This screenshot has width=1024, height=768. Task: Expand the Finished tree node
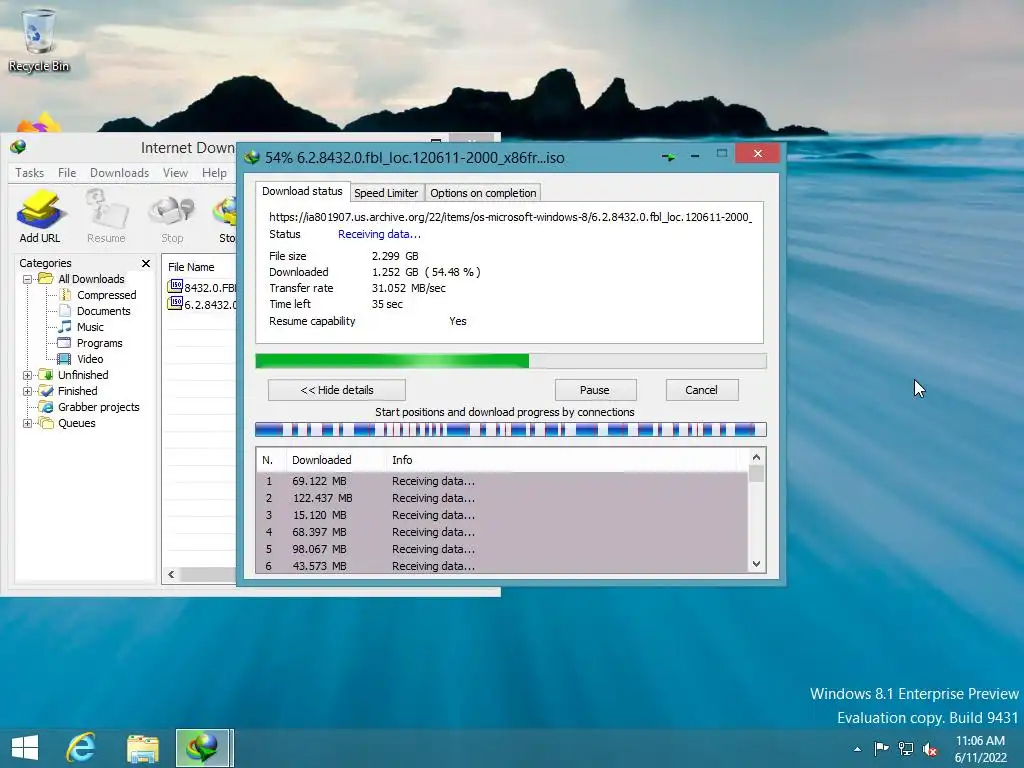[x=27, y=391]
